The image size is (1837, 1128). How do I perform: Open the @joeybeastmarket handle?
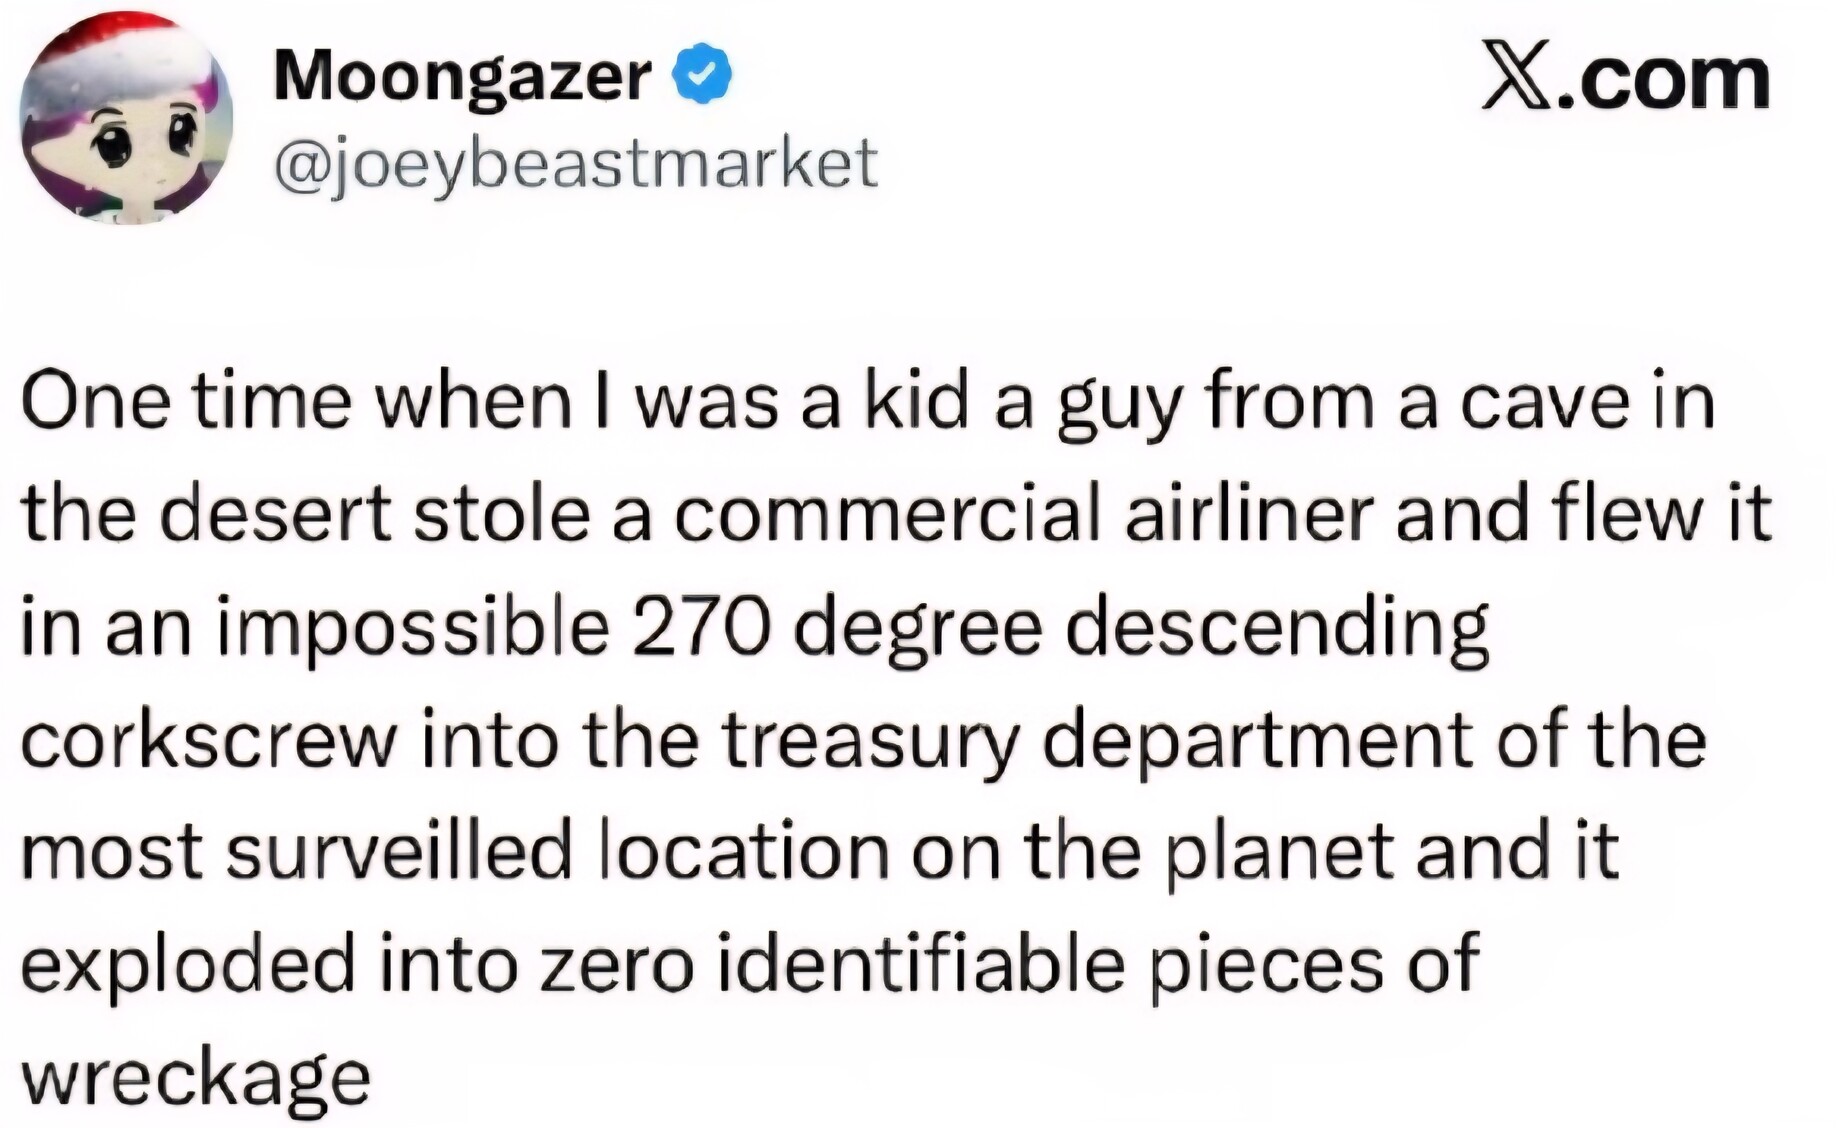point(576,163)
